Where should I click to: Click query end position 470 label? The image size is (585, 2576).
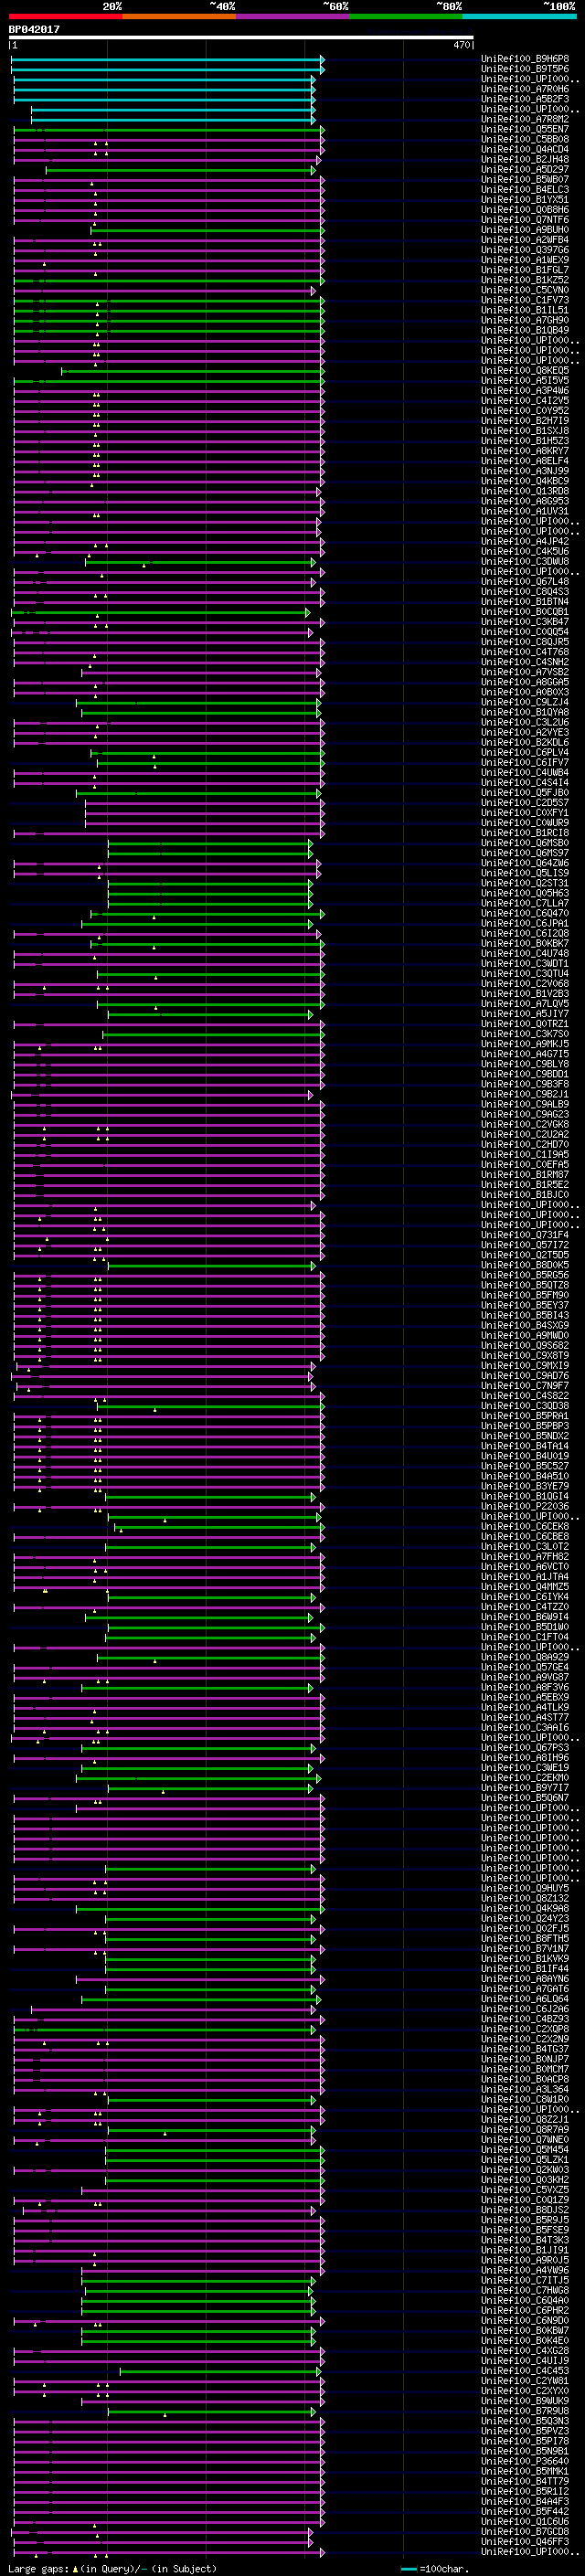coord(461,45)
